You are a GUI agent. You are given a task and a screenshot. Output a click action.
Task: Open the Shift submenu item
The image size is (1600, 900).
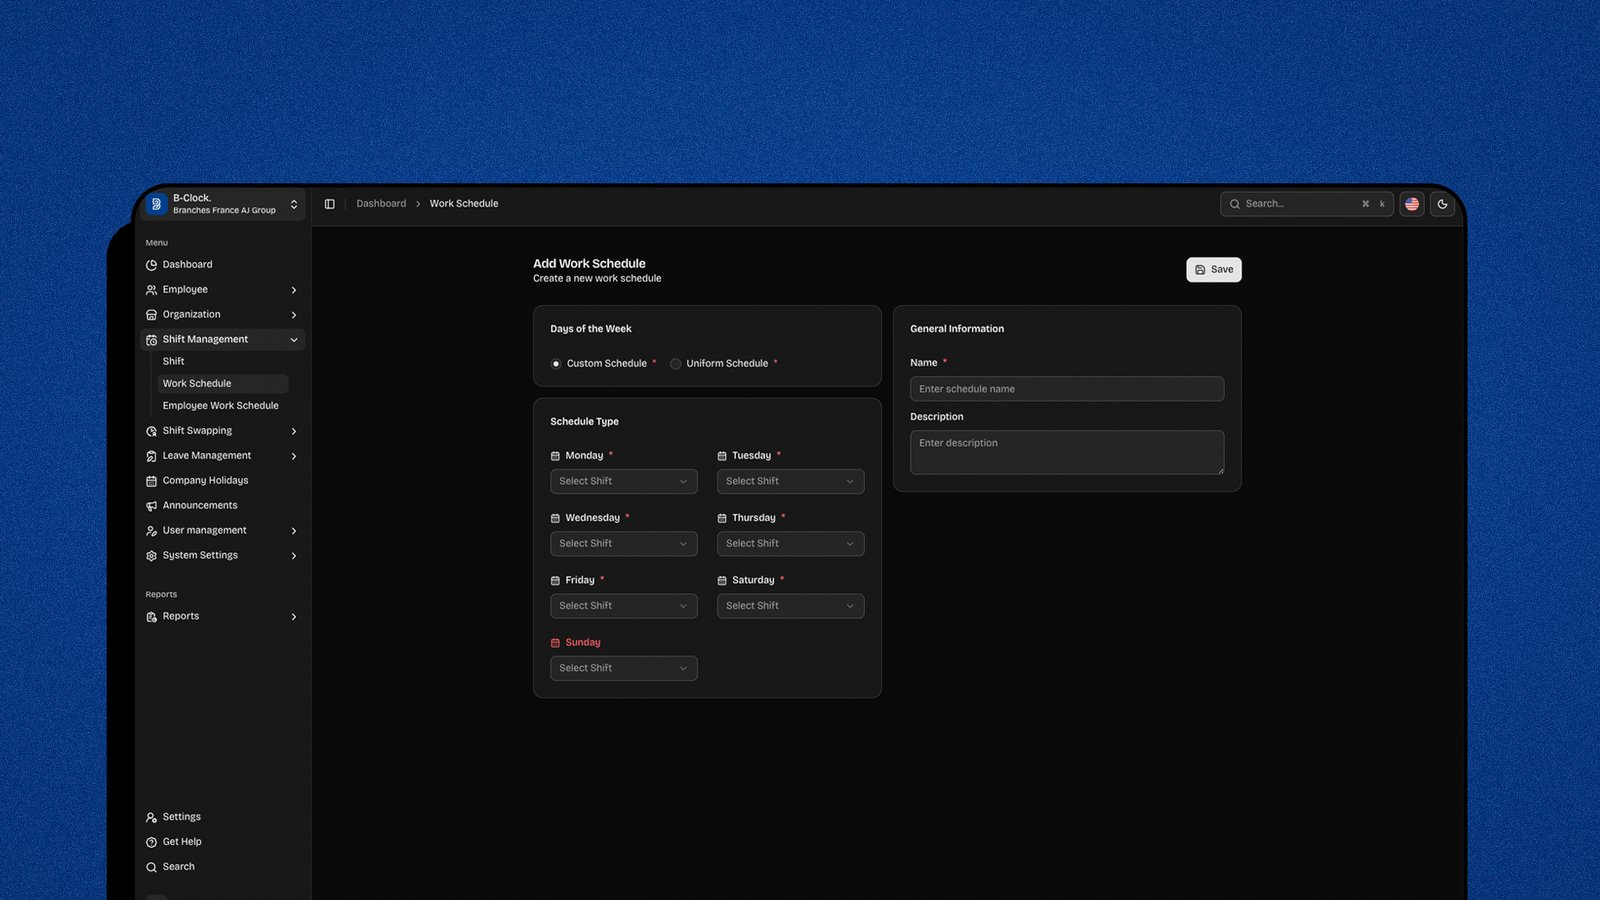coord(174,362)
